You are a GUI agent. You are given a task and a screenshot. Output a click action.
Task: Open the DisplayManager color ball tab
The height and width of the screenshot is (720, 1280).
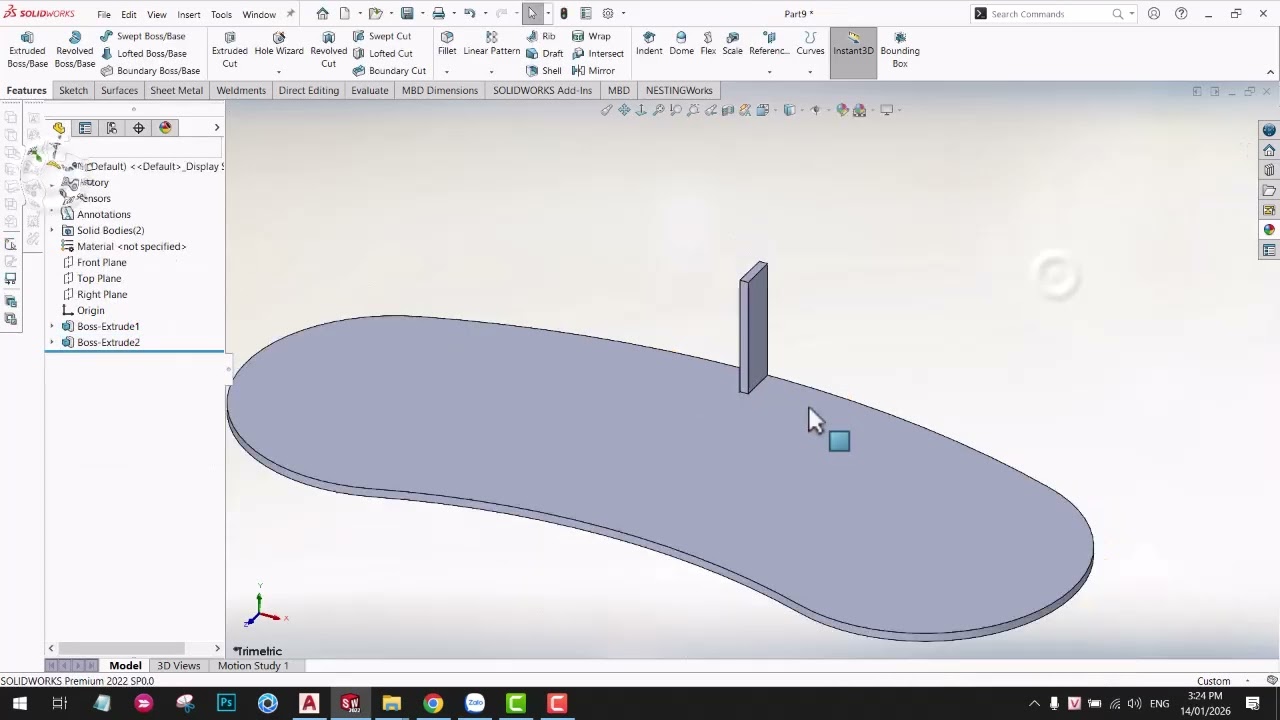point(165,128)
